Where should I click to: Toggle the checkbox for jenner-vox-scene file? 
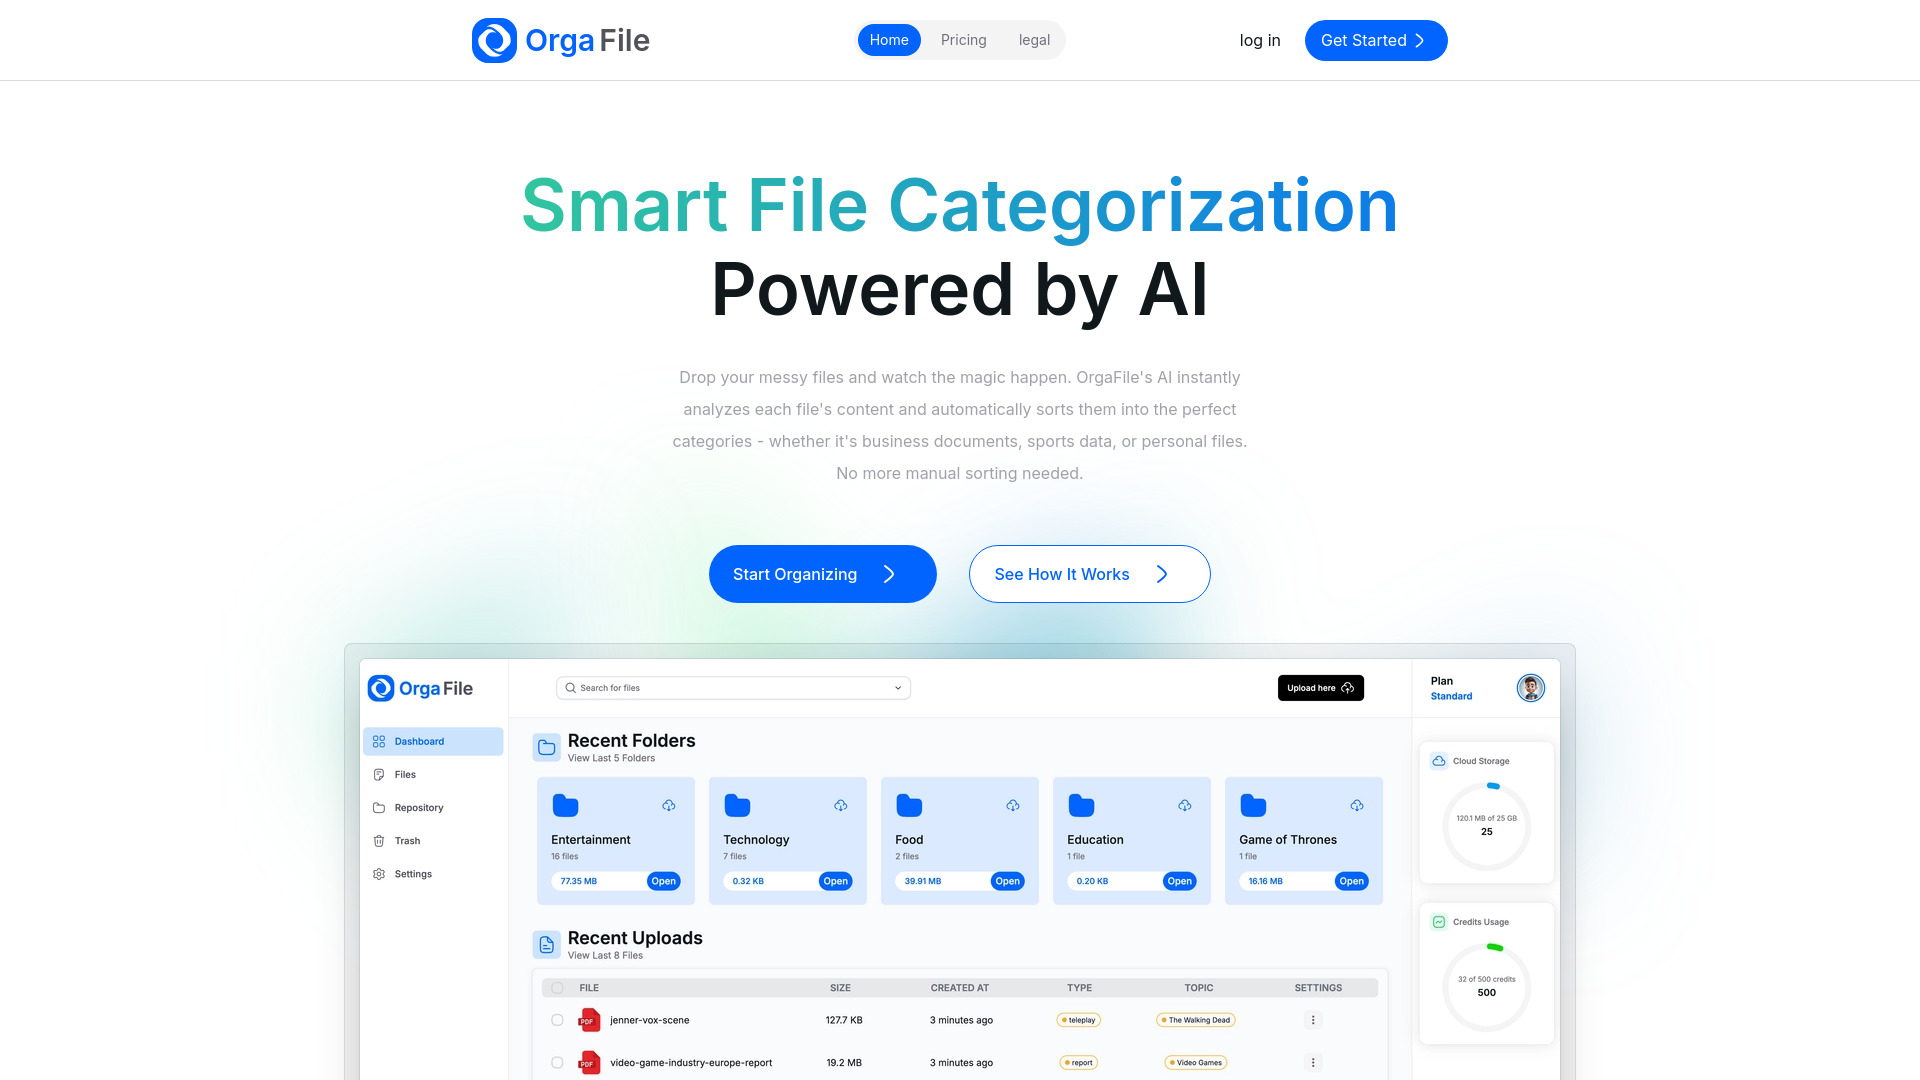(x=558, y=1019)
